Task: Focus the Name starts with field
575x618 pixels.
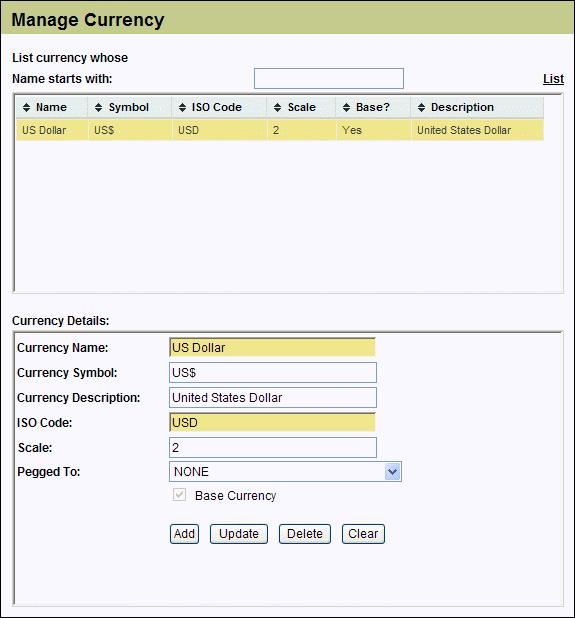Action: 329,78
